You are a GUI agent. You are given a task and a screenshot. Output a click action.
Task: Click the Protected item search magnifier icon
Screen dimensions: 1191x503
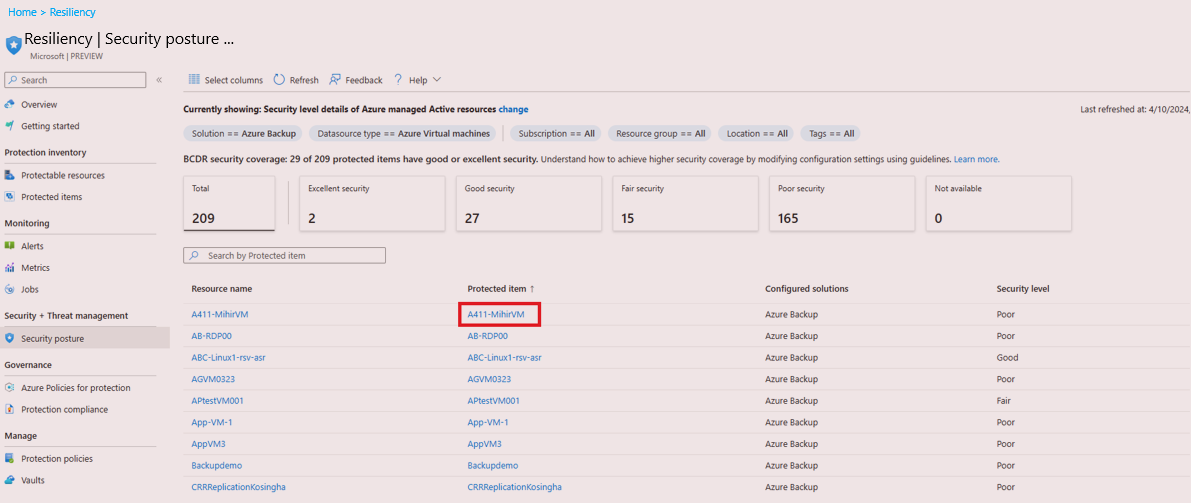coord(195,255)
